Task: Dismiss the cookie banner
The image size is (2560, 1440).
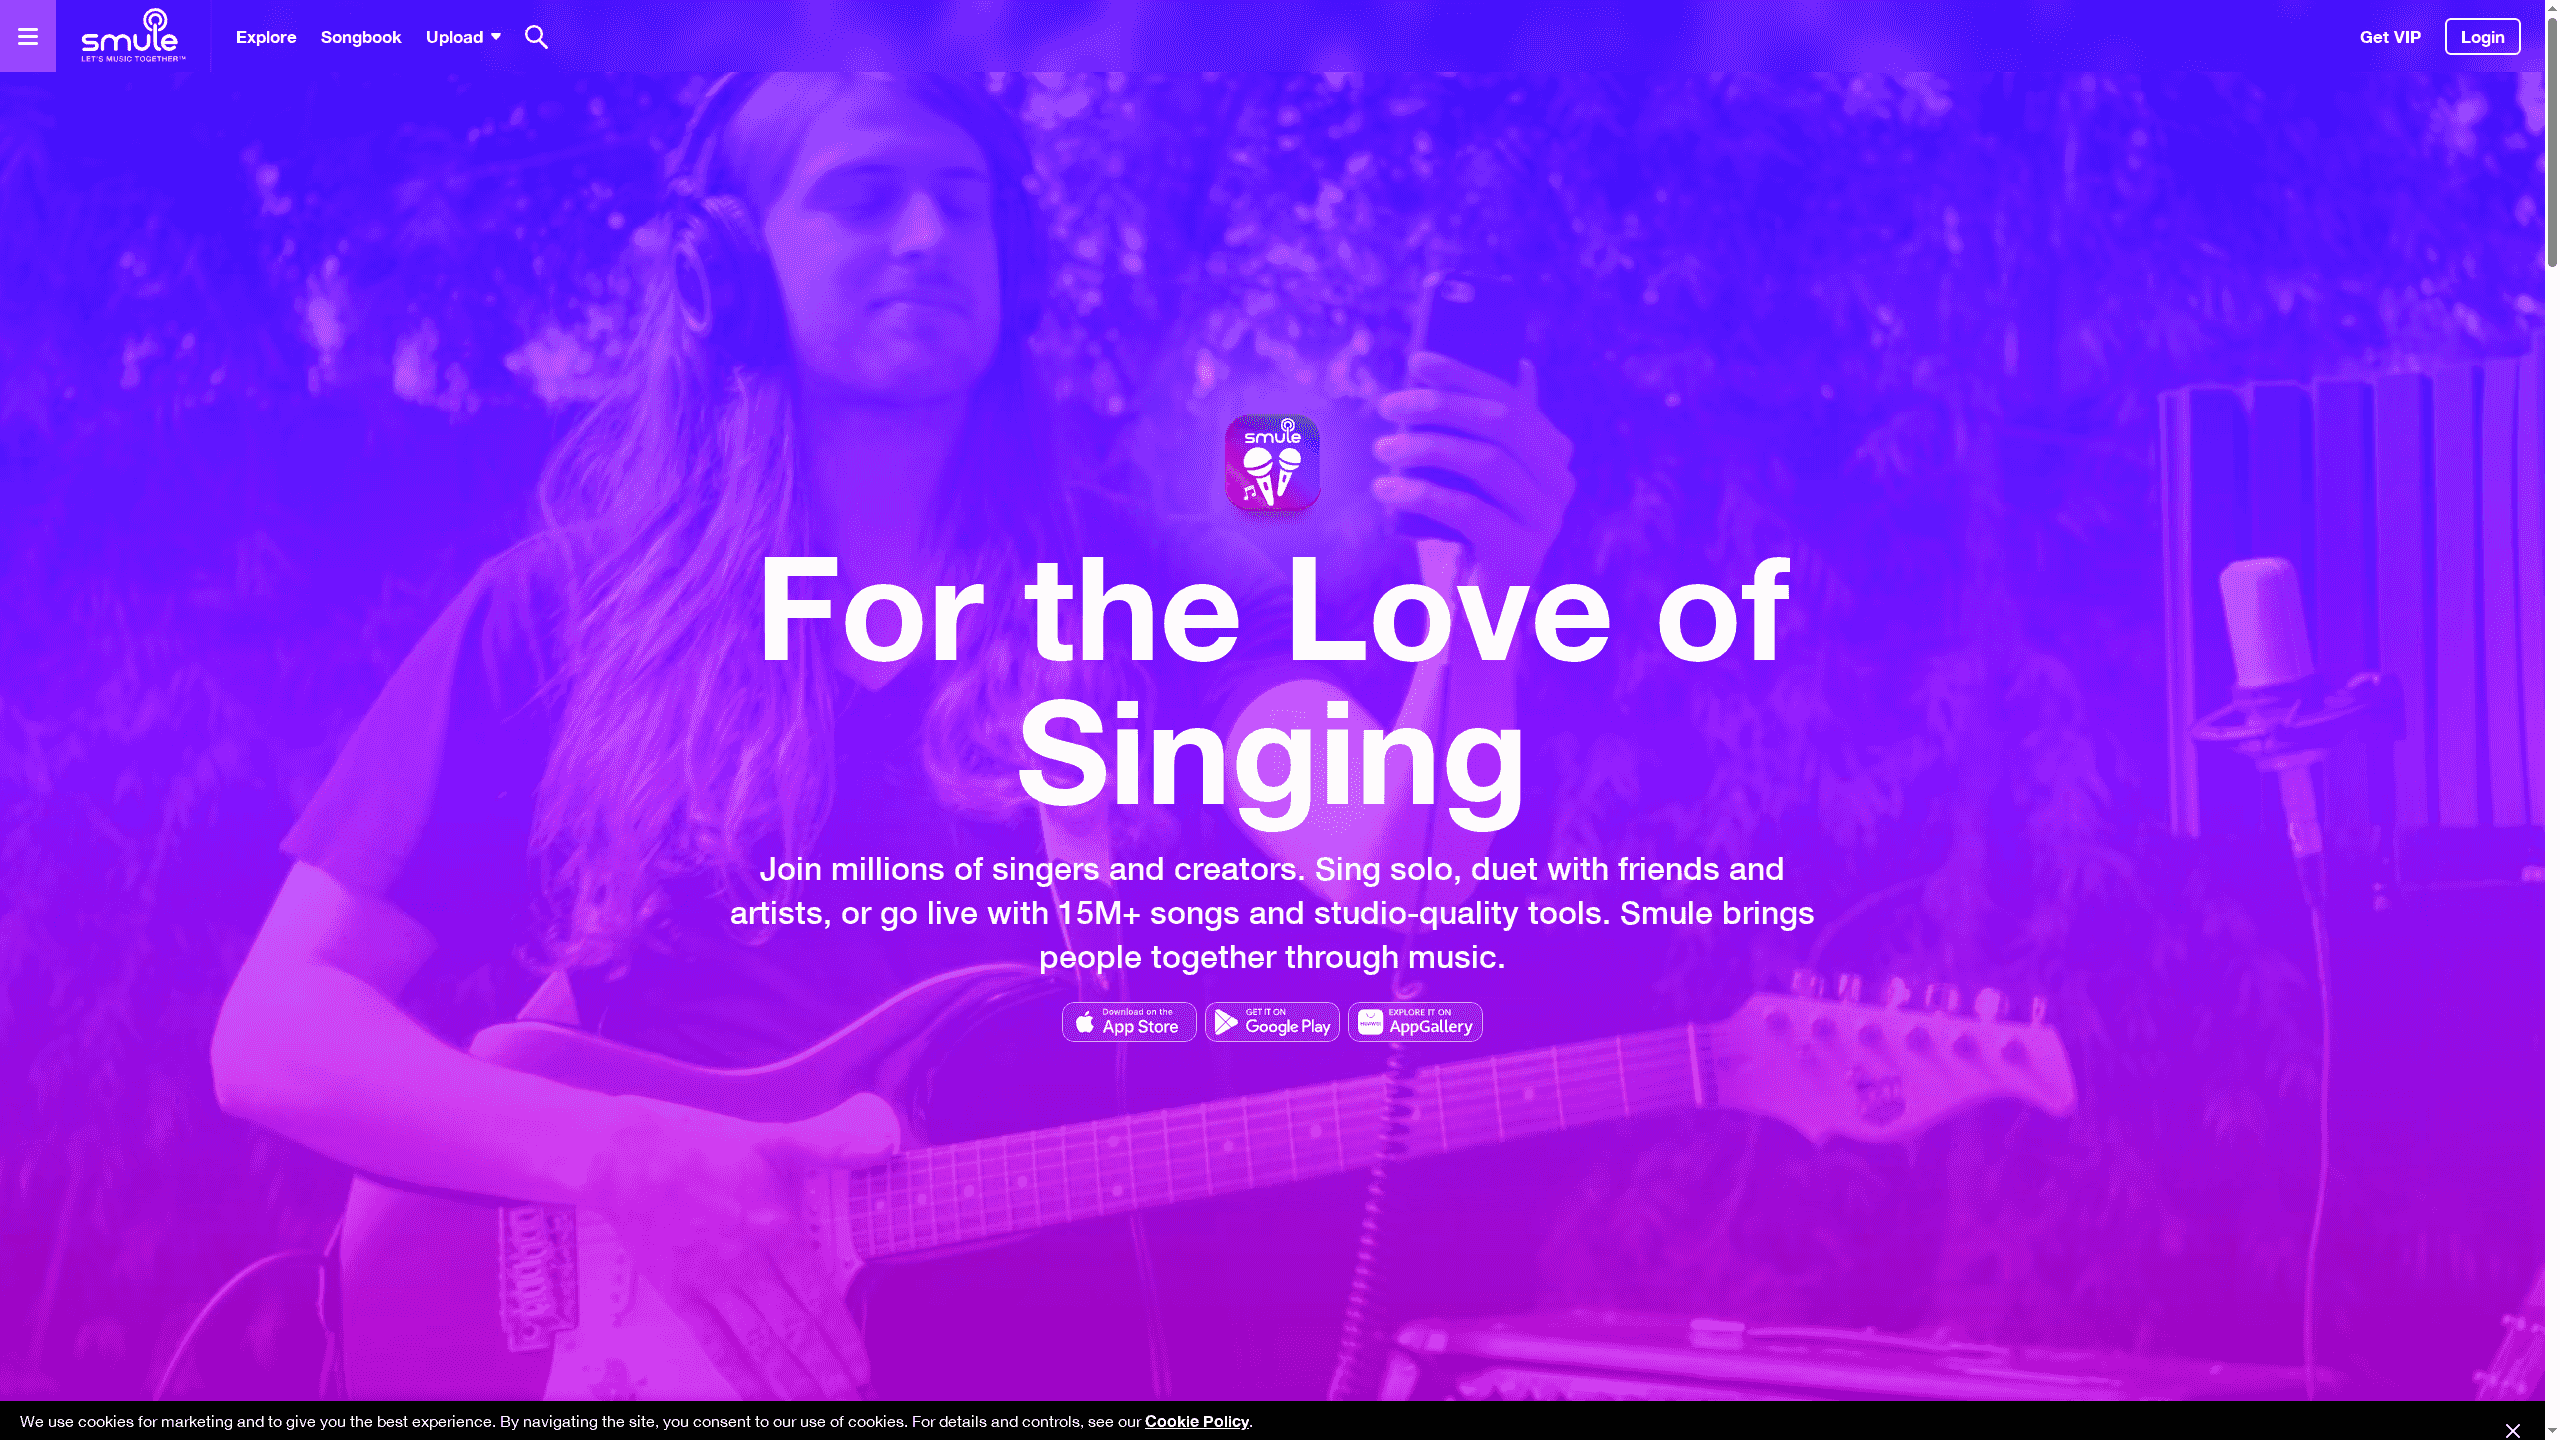Action: click(x=2512, y=1430)
